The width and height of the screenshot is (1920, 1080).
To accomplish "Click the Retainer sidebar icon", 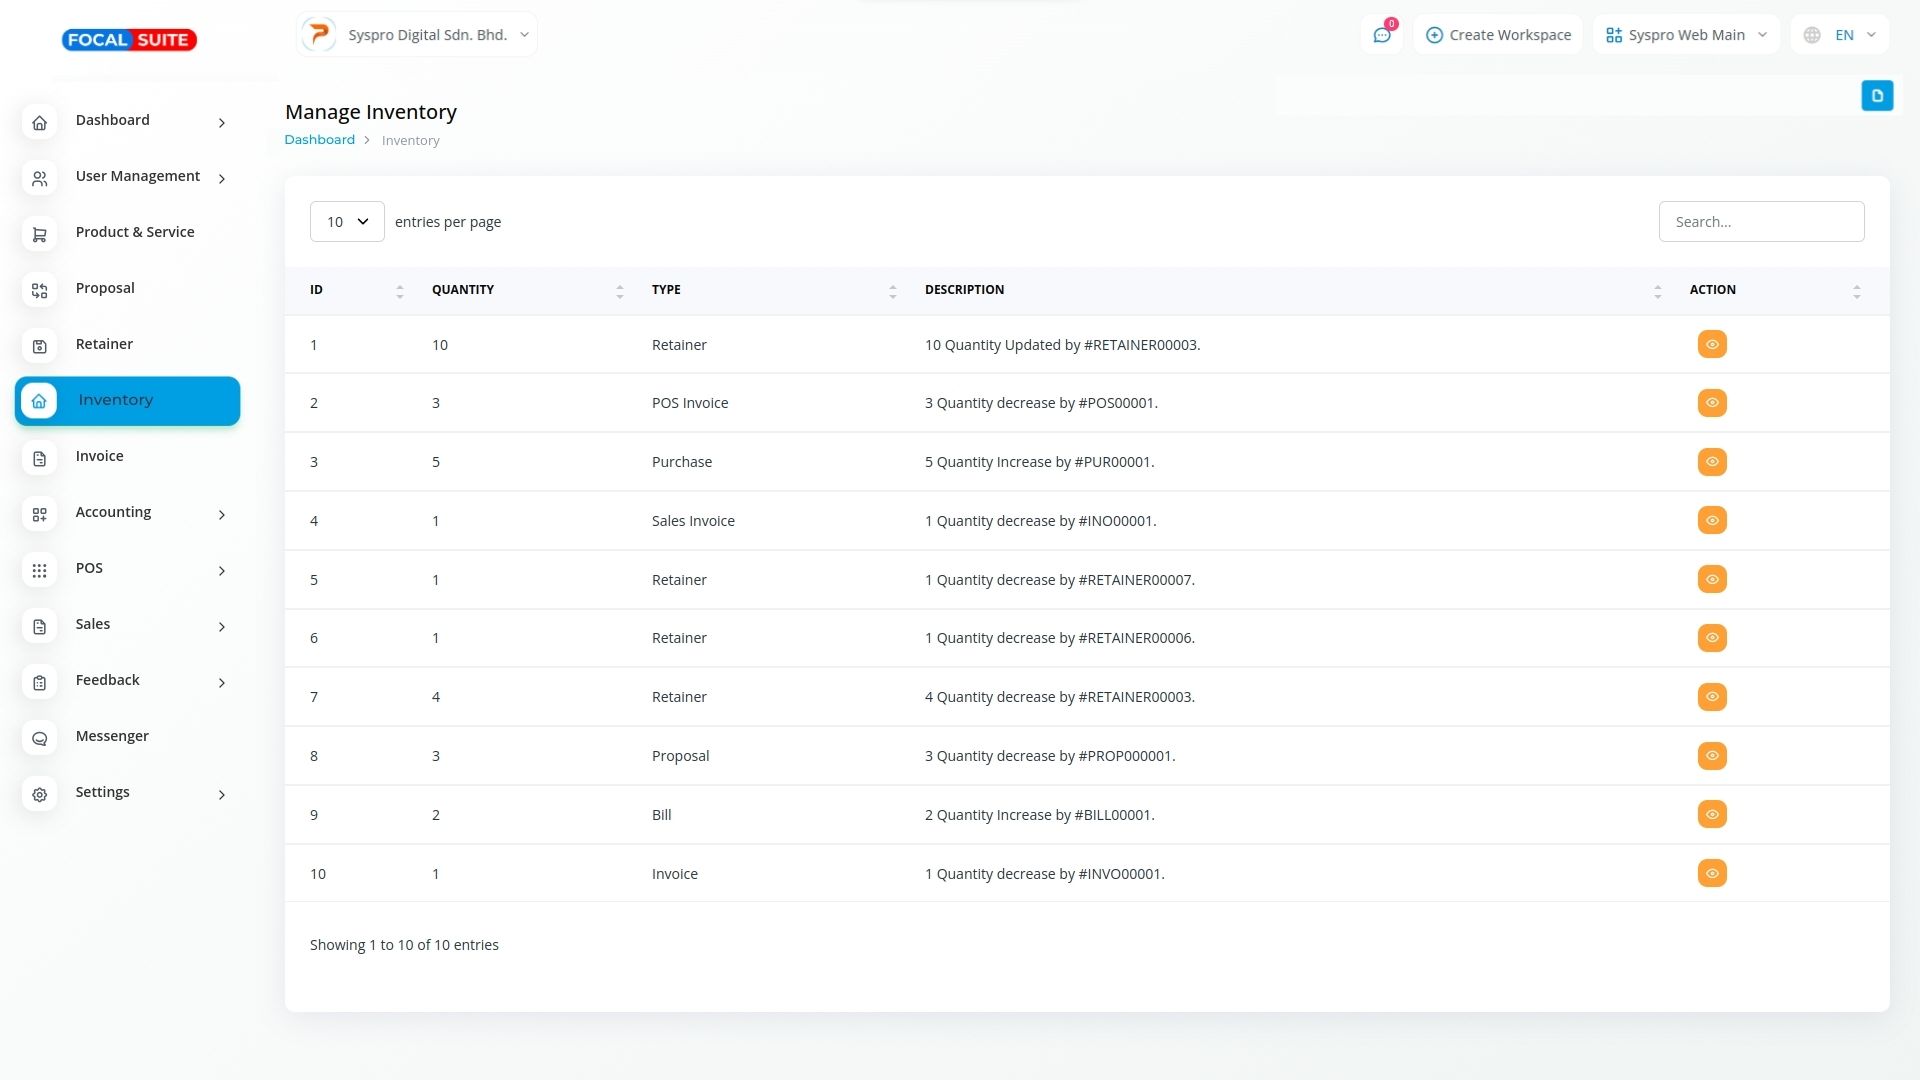I will [40, 347].
